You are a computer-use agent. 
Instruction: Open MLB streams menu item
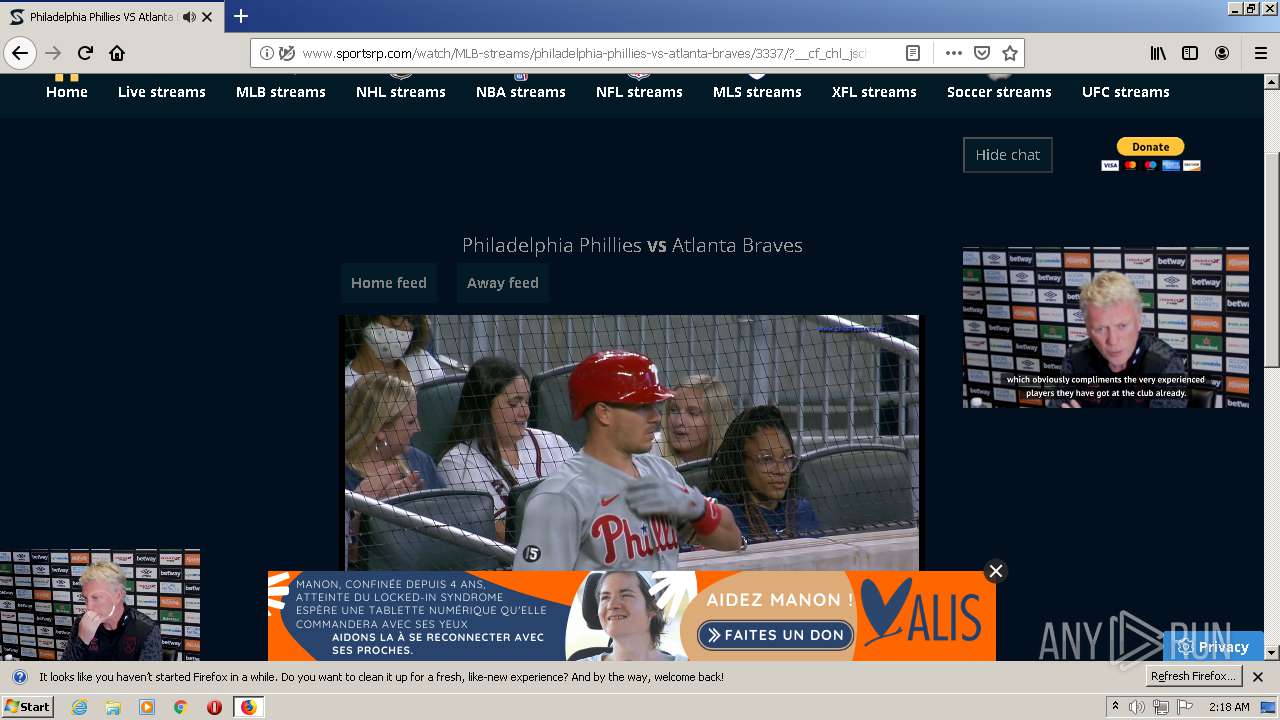(281, 92)
